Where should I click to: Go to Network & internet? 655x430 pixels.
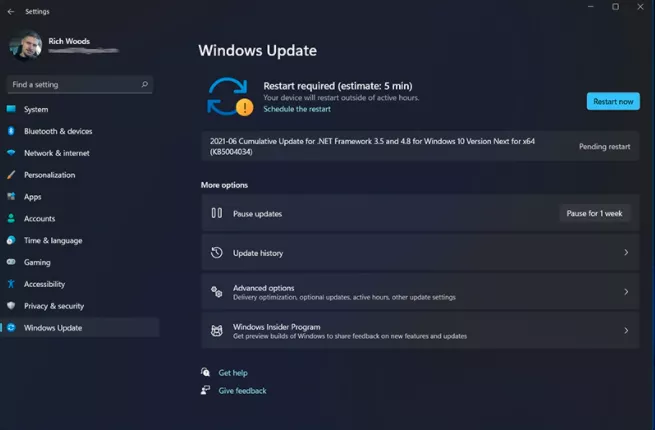(80, 153)
